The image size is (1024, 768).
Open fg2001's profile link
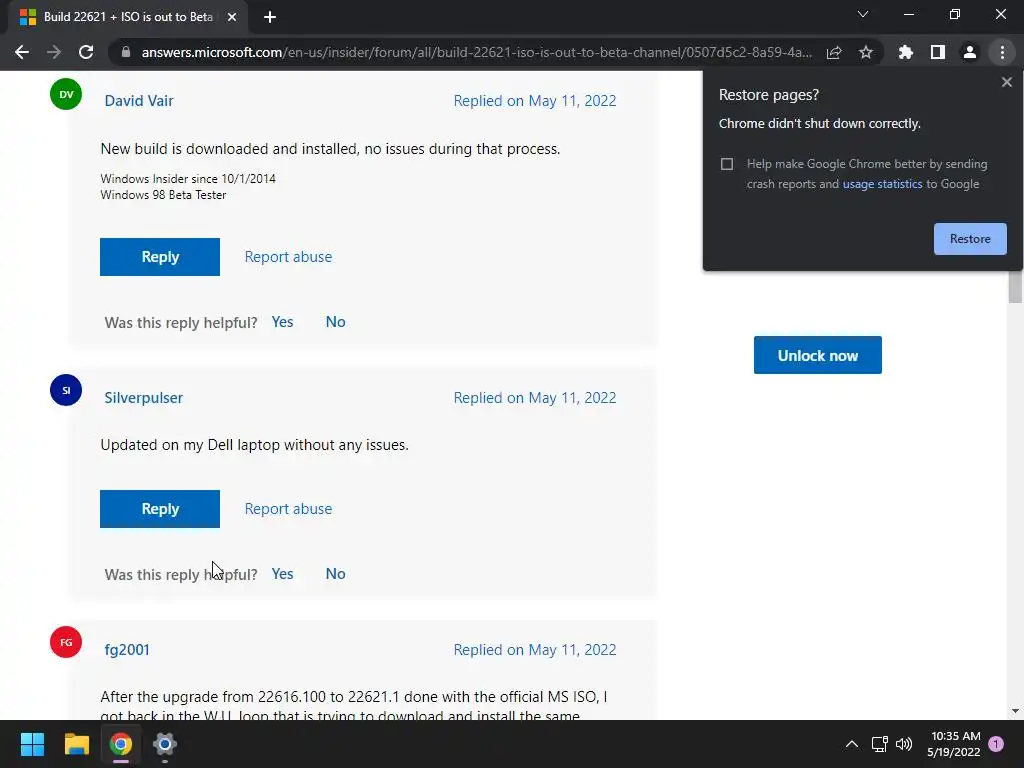tap(127, 650)
